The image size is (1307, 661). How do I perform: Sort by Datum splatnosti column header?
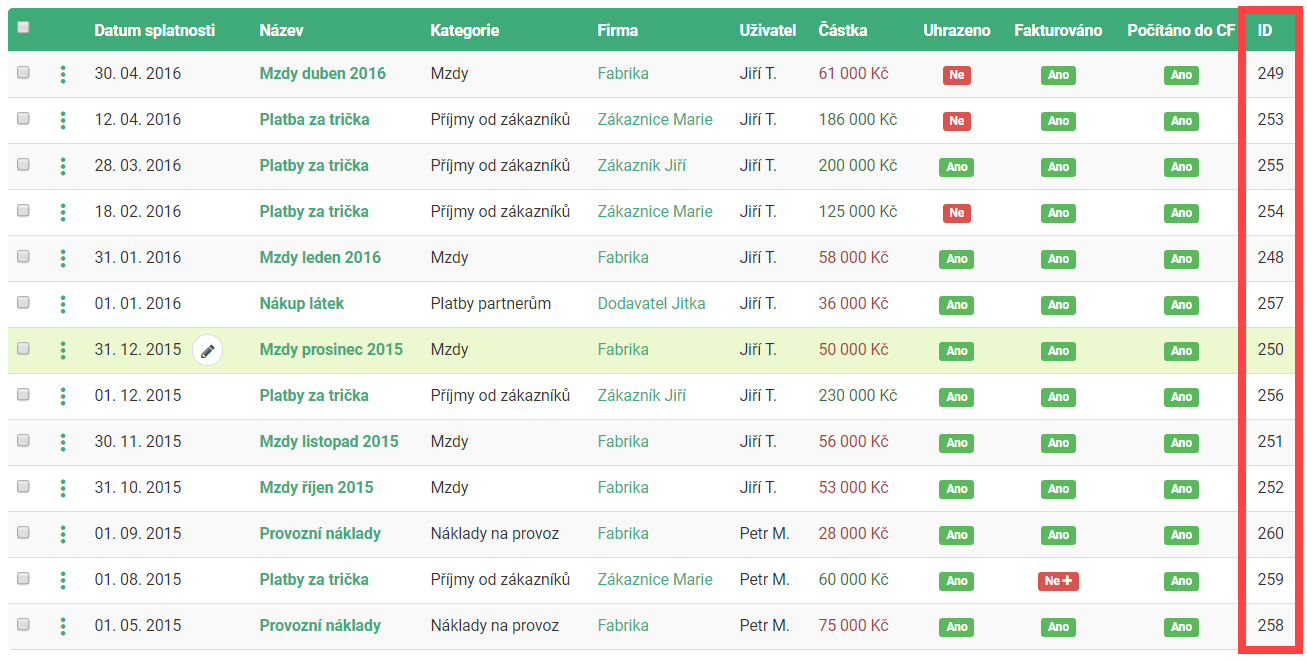pos(154,30)
